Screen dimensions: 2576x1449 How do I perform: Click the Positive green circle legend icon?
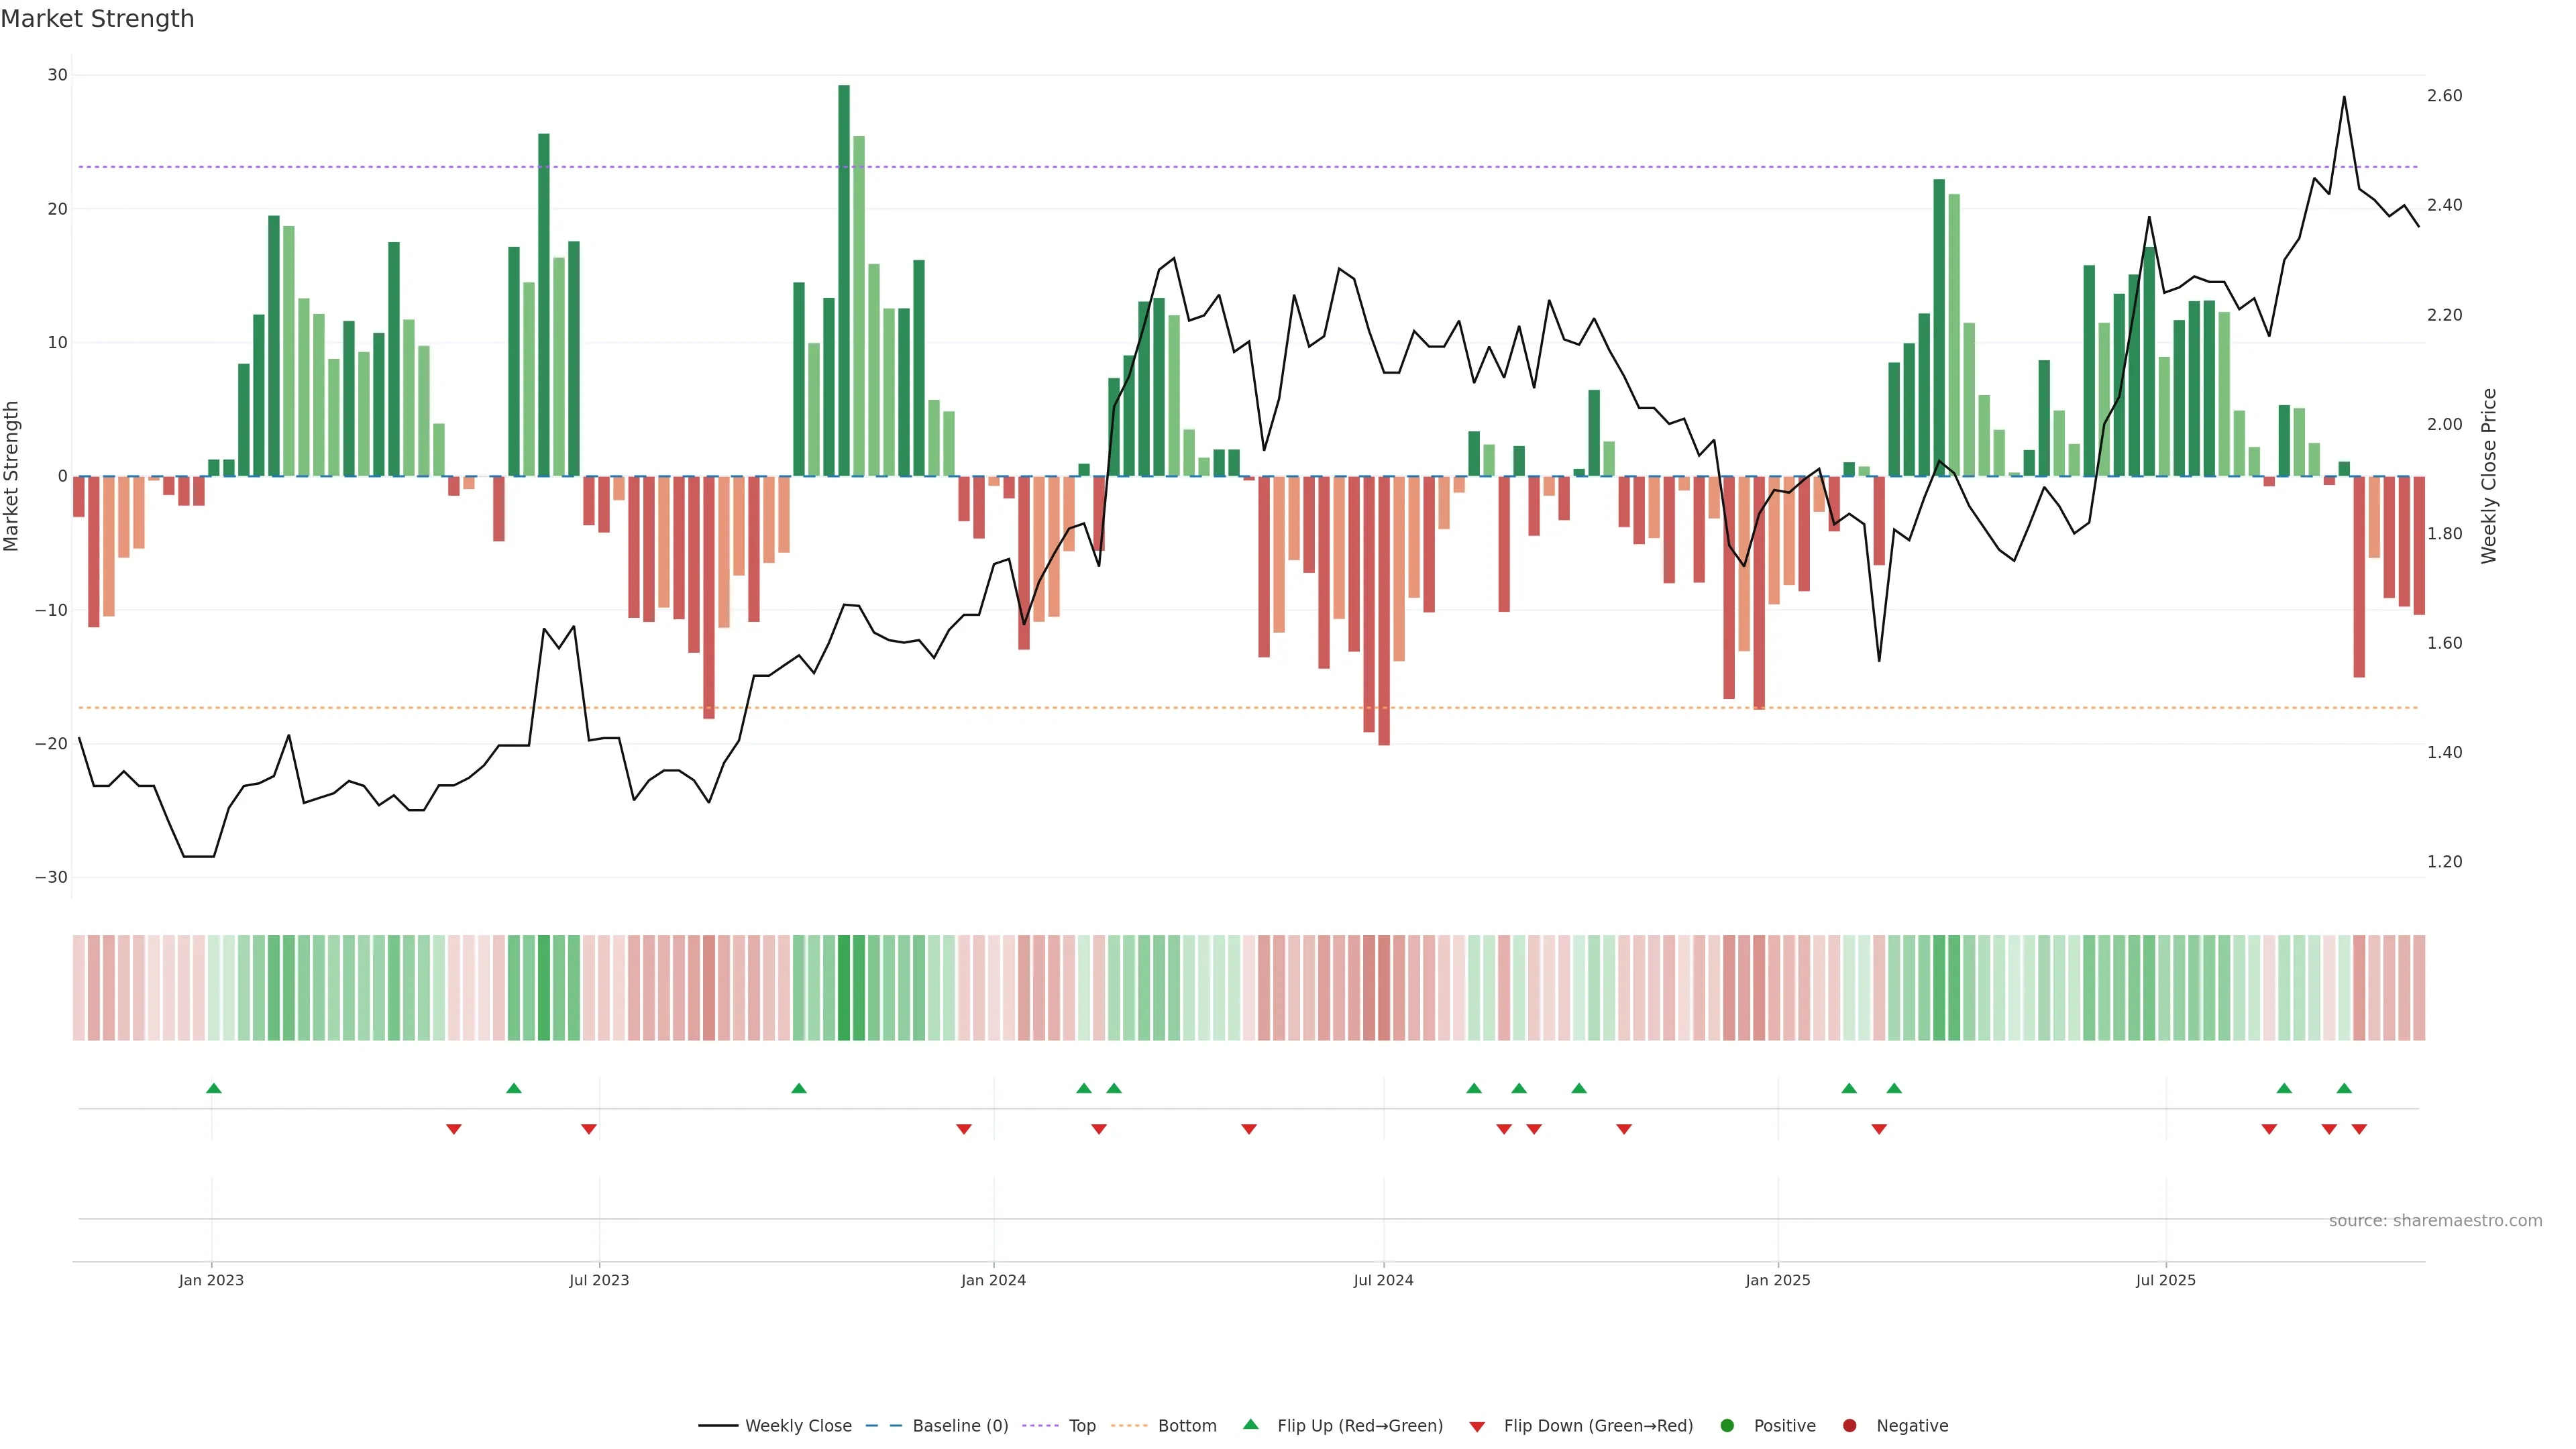1727,1426
